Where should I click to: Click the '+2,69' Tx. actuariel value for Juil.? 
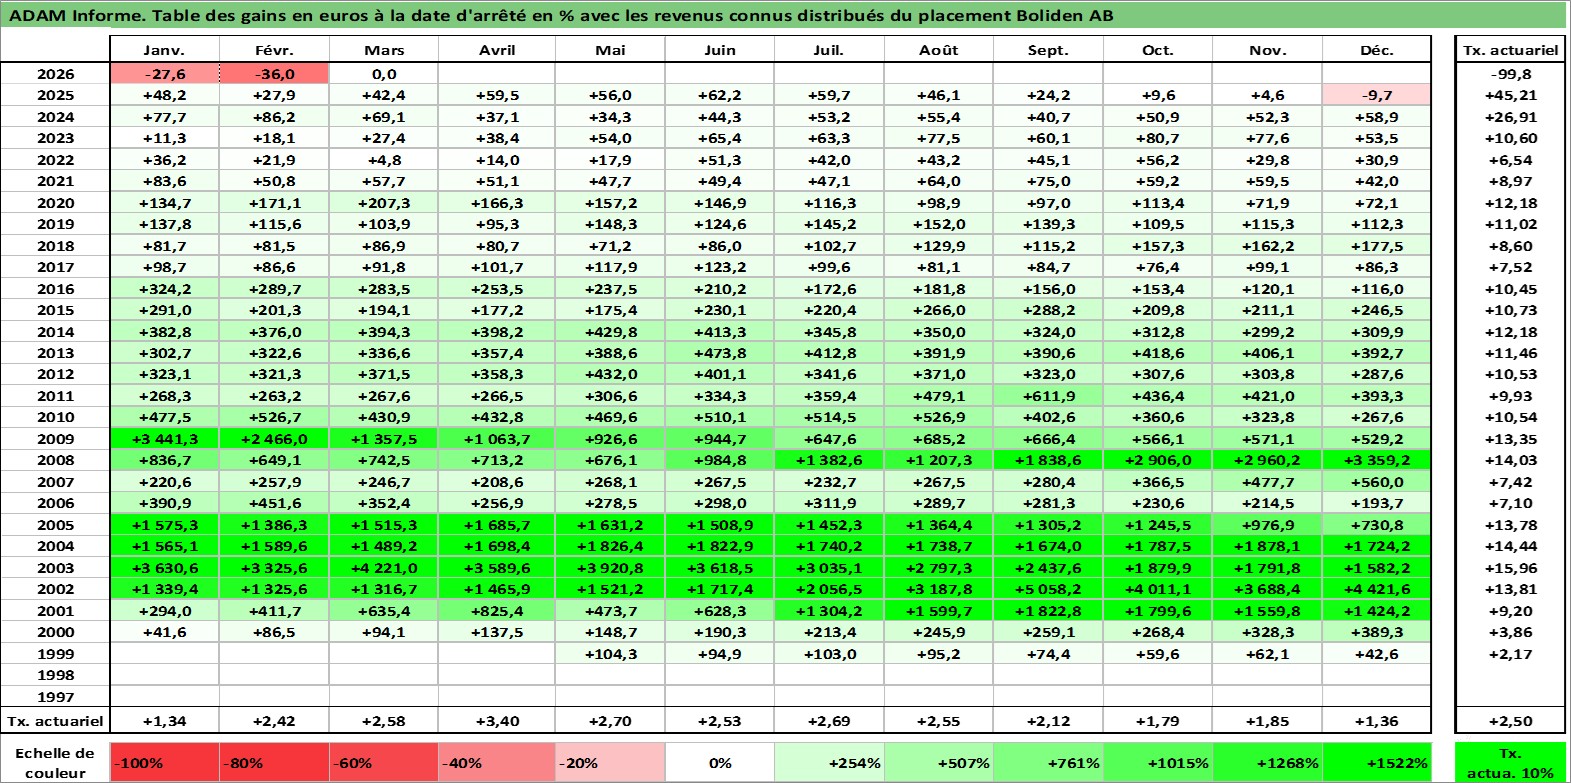coord(829,721)
